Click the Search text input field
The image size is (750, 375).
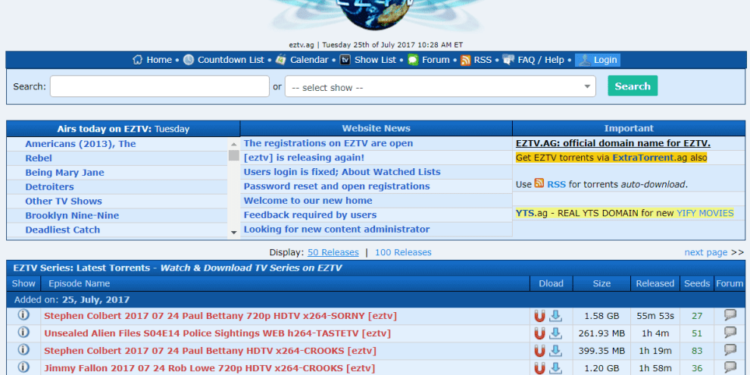coord(160,87)
